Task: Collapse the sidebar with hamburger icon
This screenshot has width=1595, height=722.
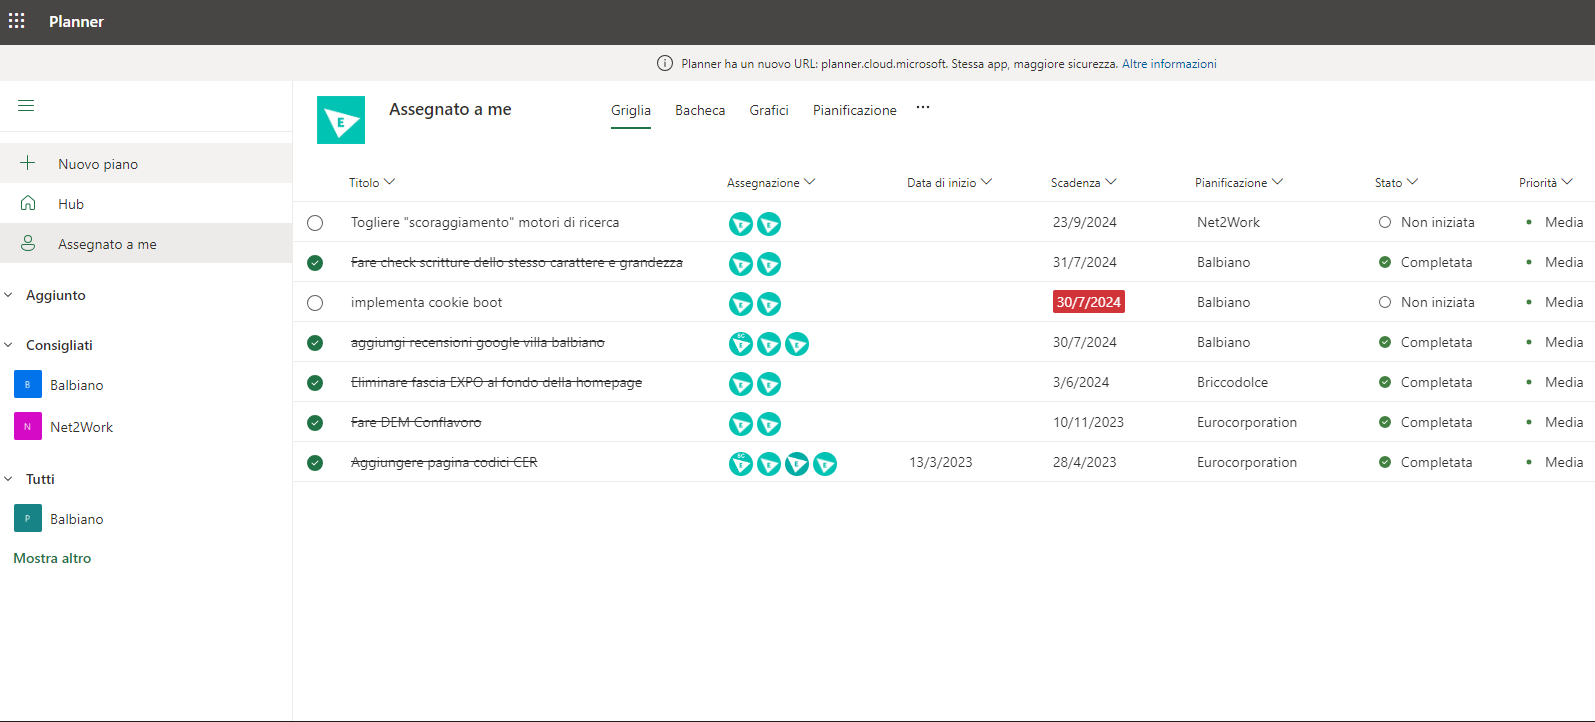Action: [26, 106]
